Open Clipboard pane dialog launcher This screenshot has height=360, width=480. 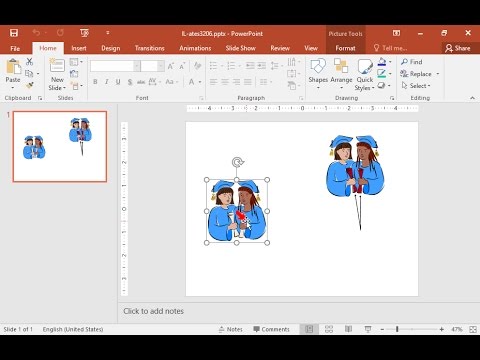point(40,98)
